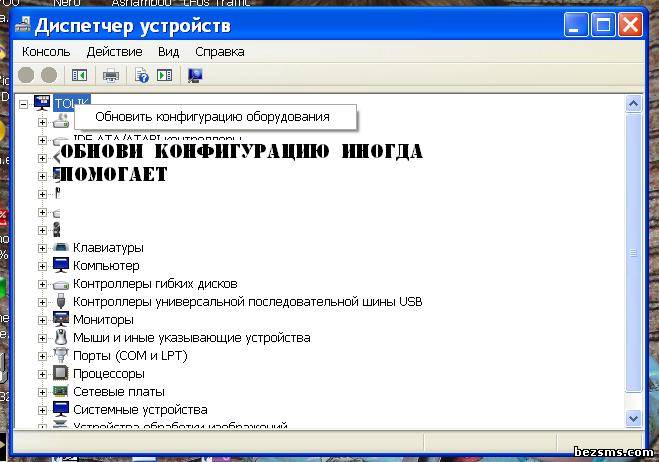Open the Вид menu

point(168,51)
